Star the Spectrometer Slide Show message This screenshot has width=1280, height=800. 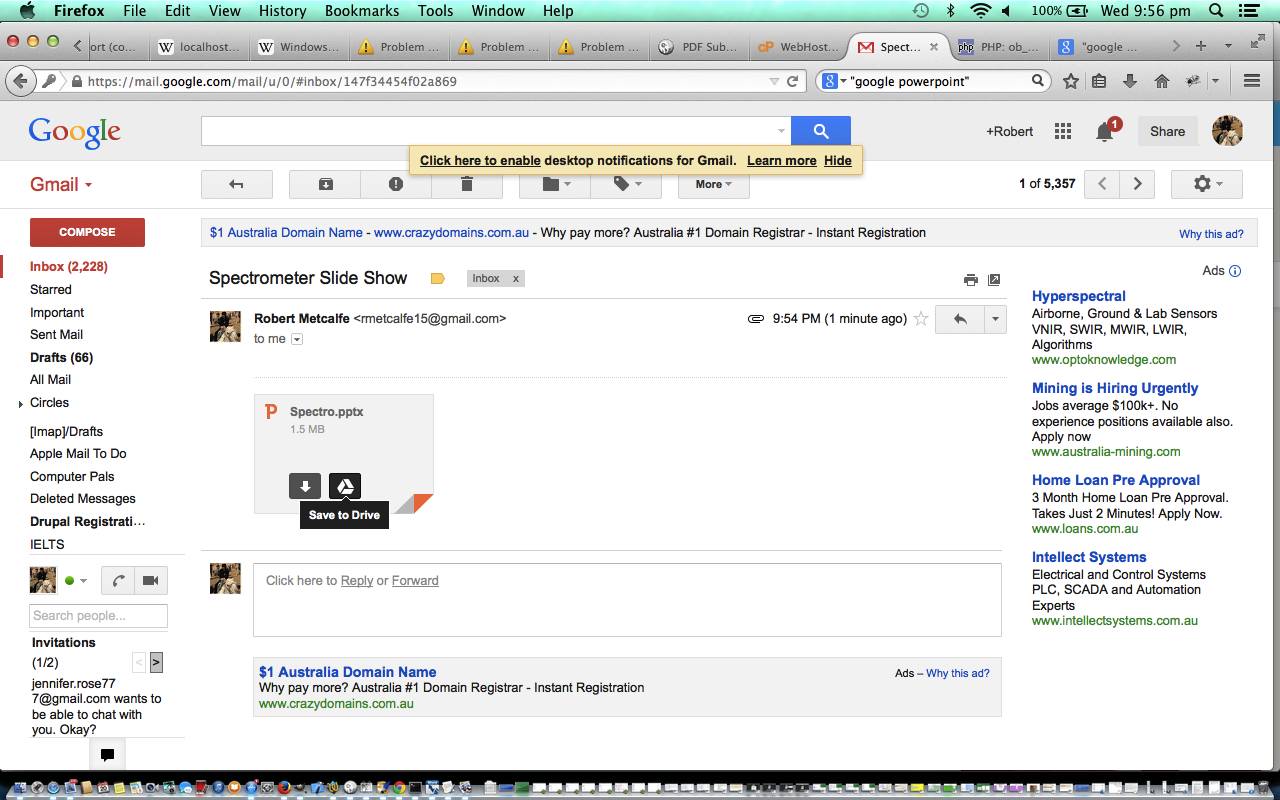pos(921,319)
